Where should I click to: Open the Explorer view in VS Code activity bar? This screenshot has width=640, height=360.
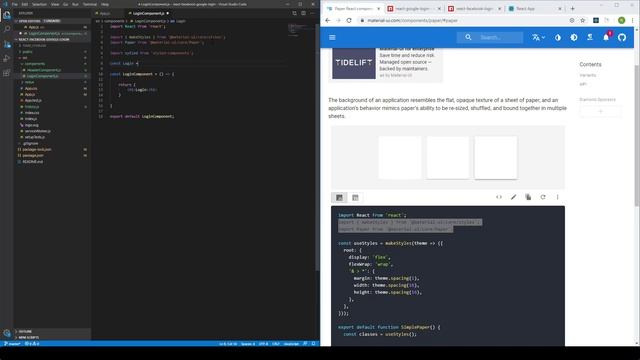(7, 16)
